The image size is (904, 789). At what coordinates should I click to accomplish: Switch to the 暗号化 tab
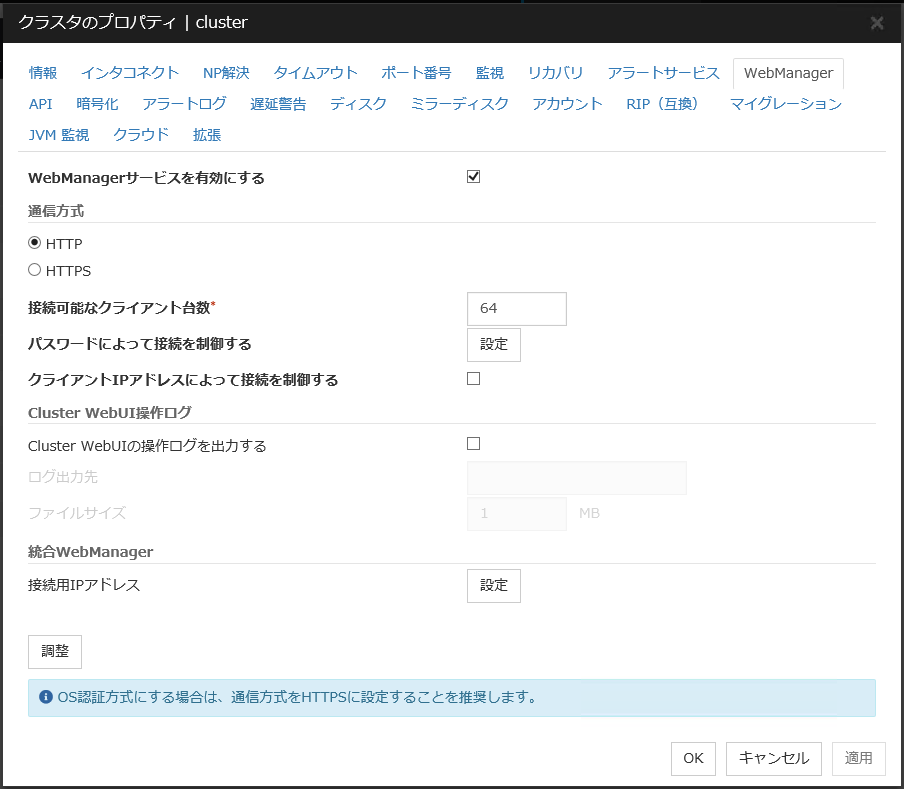point(97,104)
